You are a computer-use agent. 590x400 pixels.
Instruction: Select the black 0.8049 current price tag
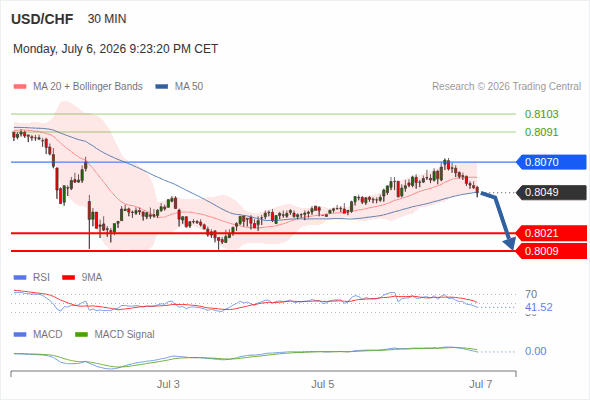point(551,192)
